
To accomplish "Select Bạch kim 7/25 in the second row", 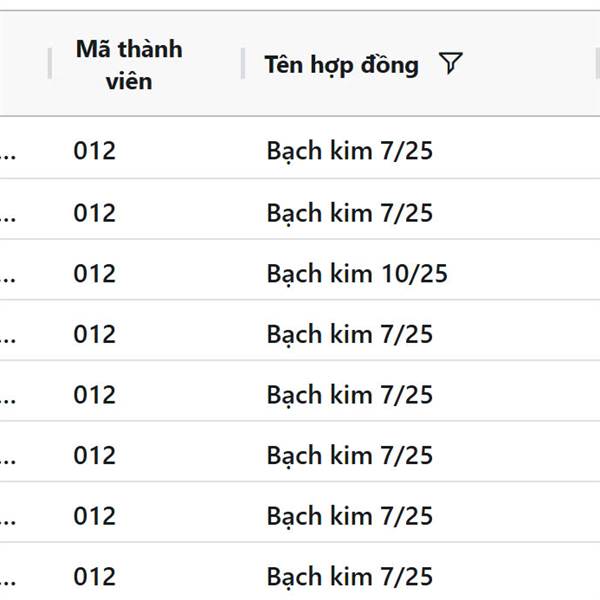I will point(350,213).
